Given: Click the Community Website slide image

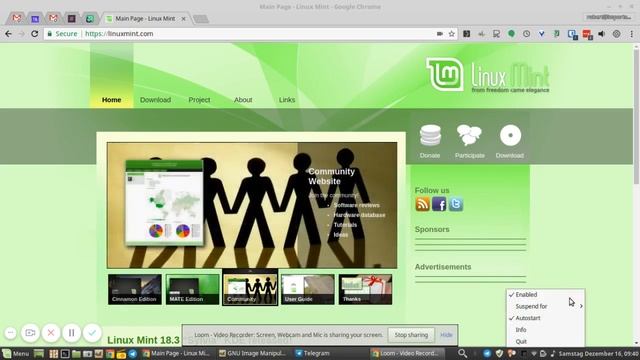Looking at the screenshot, I should (252, 205).
